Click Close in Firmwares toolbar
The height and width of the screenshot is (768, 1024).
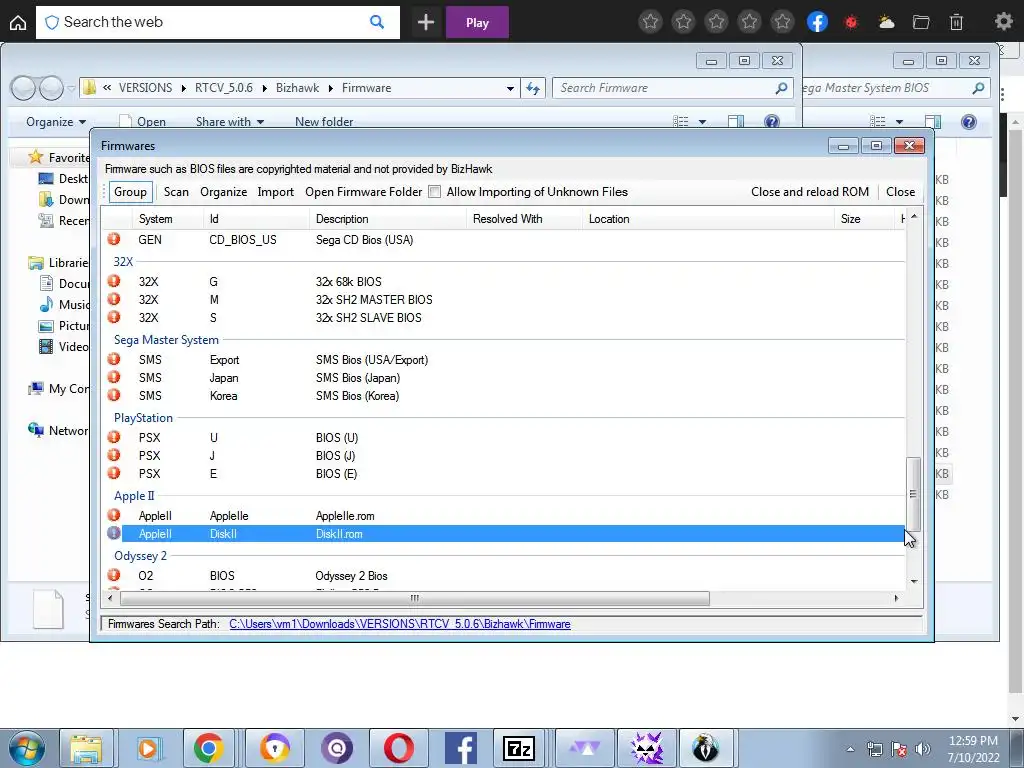coord(901,192)
